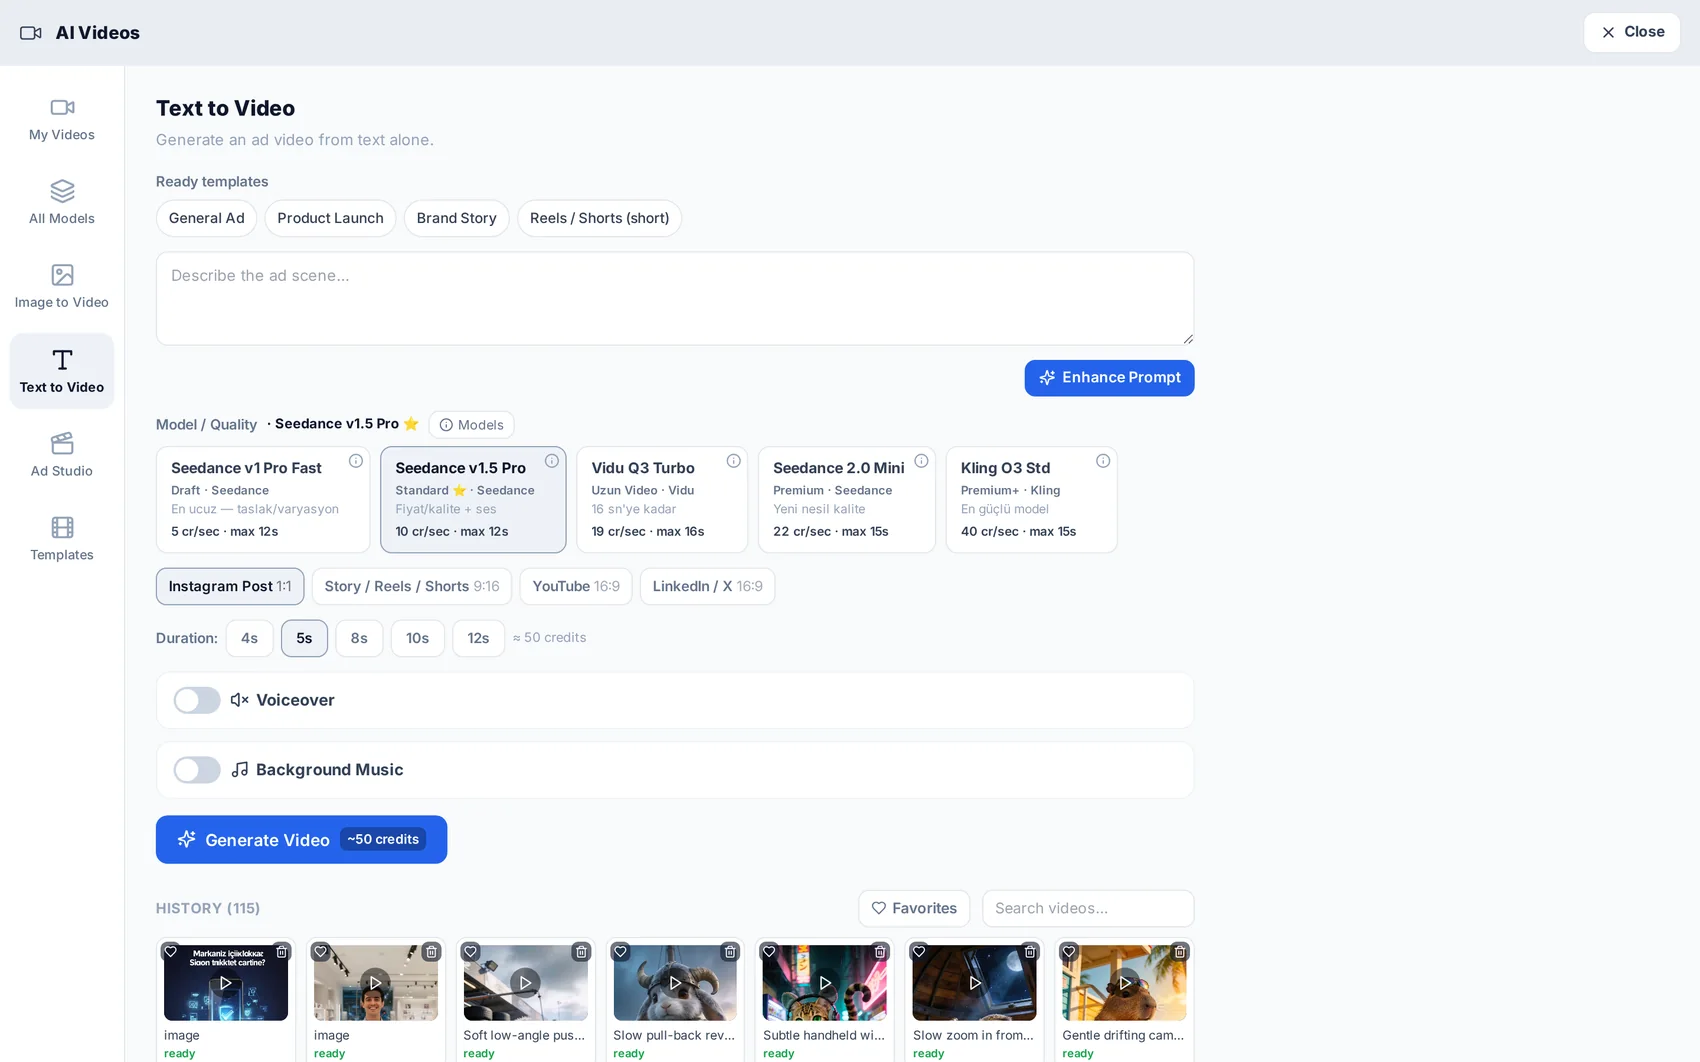Show info for Seedance v1.5 Pro
1700x1062 pixels.
coord(552,461)
